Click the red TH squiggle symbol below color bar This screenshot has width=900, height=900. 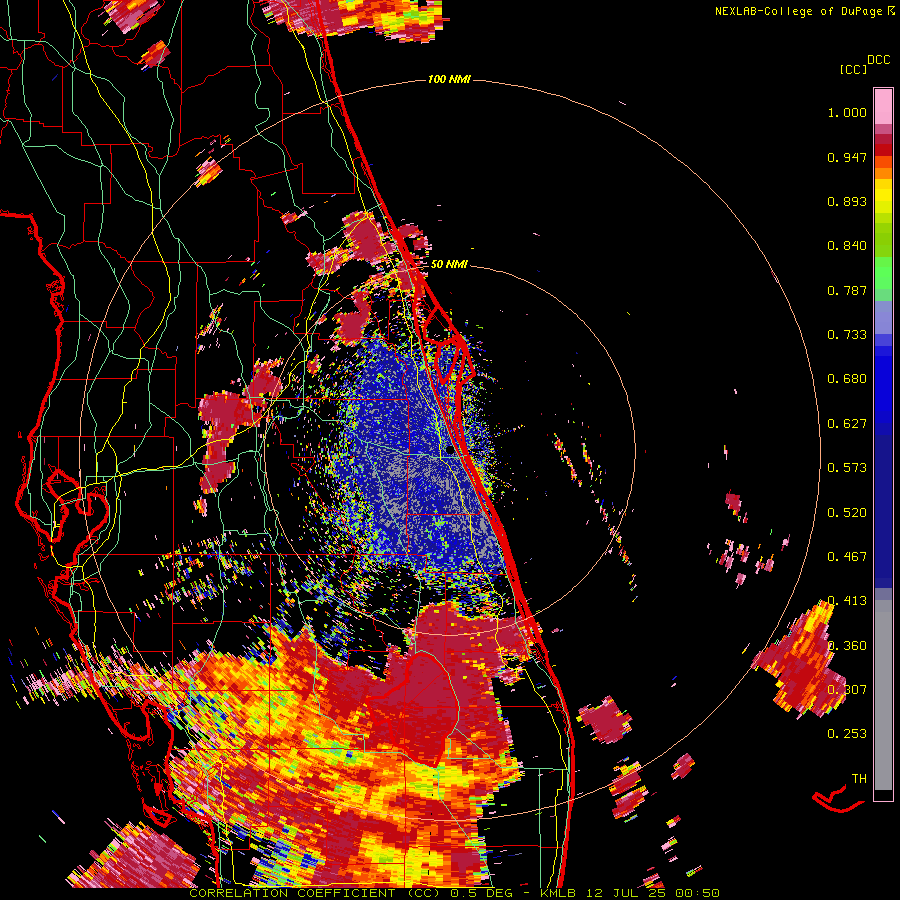click(x=837, y=800)
